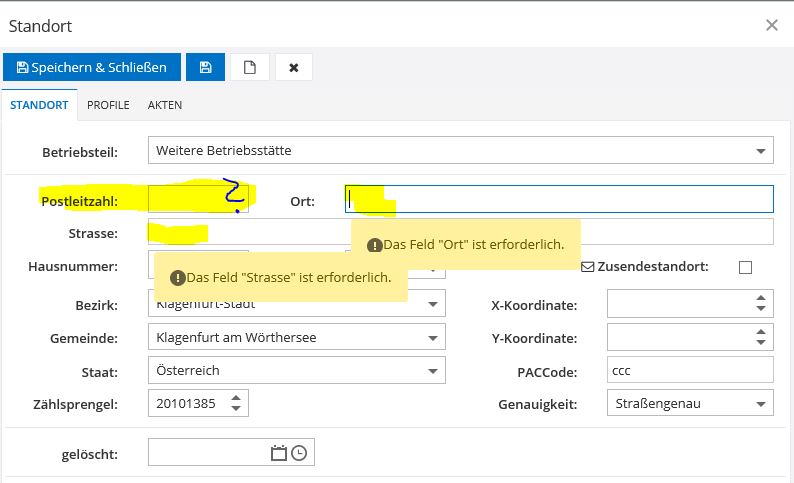Click the discard X icon in toolbar
This screenshot has height=483, width=794.
(294, 67)
